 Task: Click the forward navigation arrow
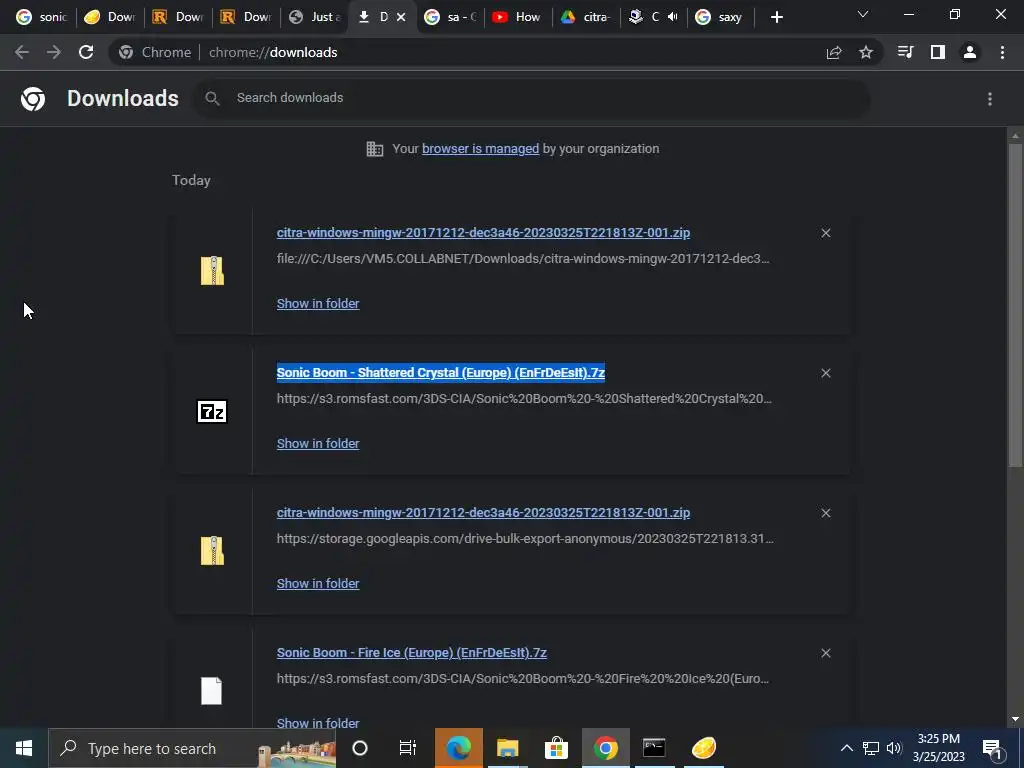54,52
